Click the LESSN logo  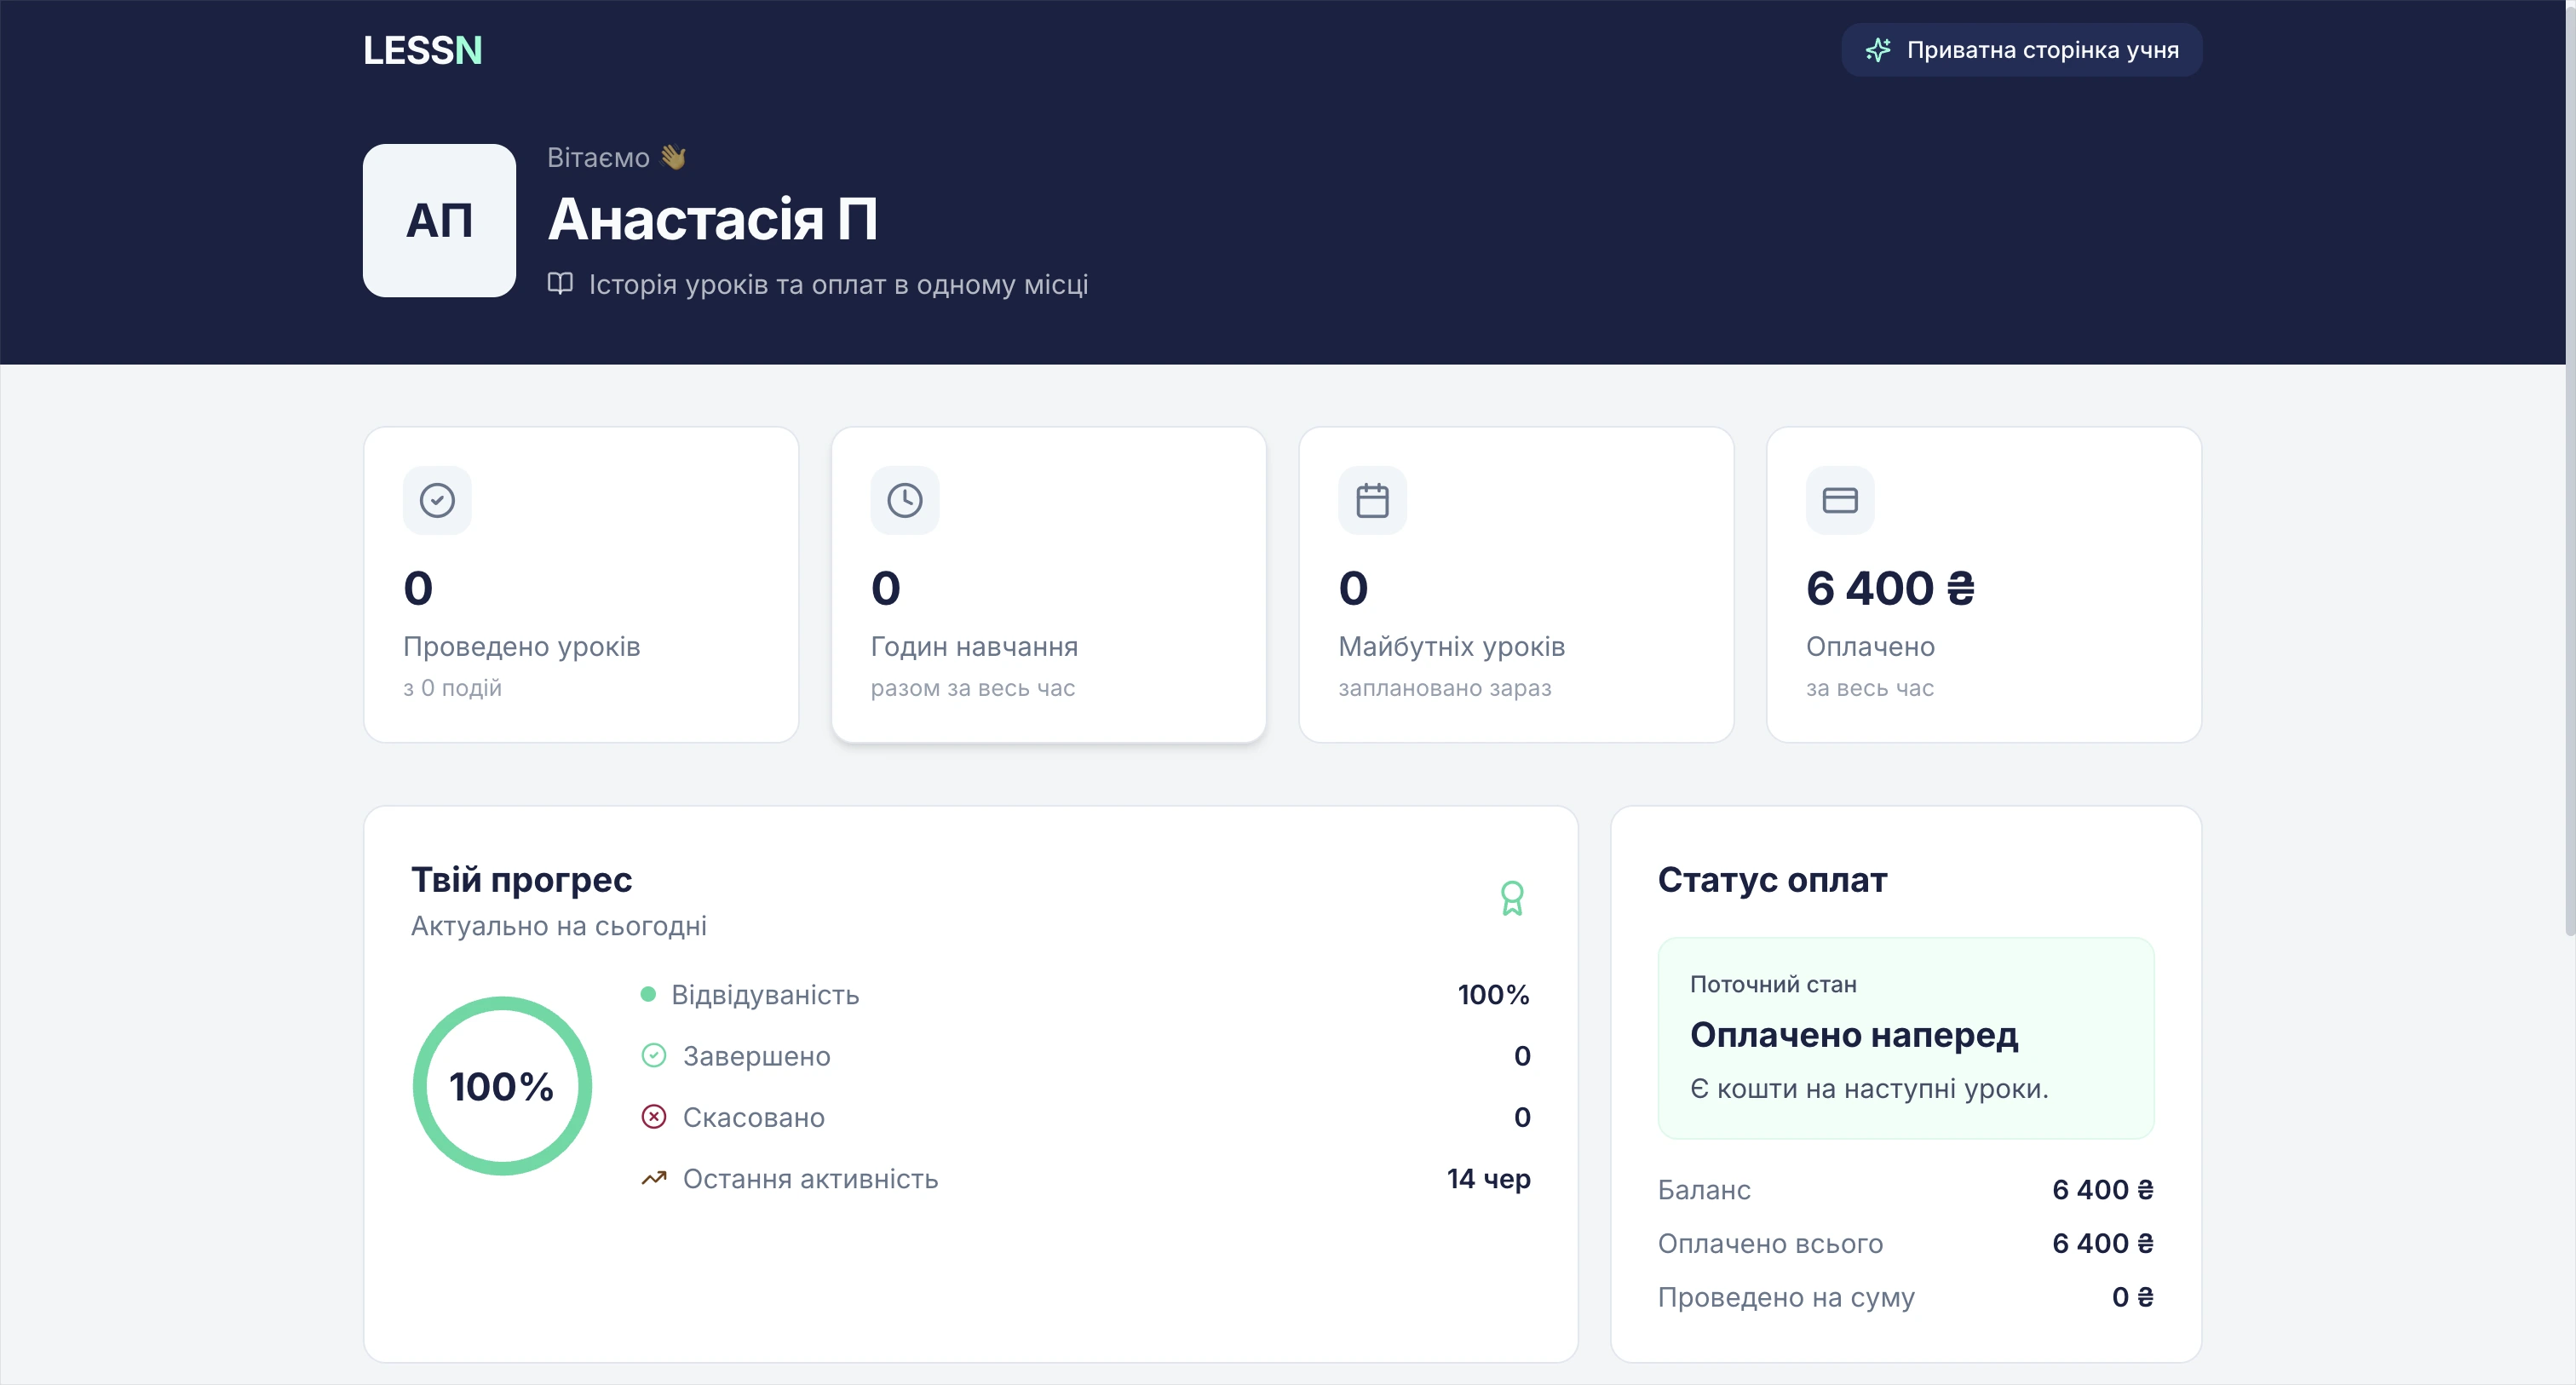tap(422, 50)
